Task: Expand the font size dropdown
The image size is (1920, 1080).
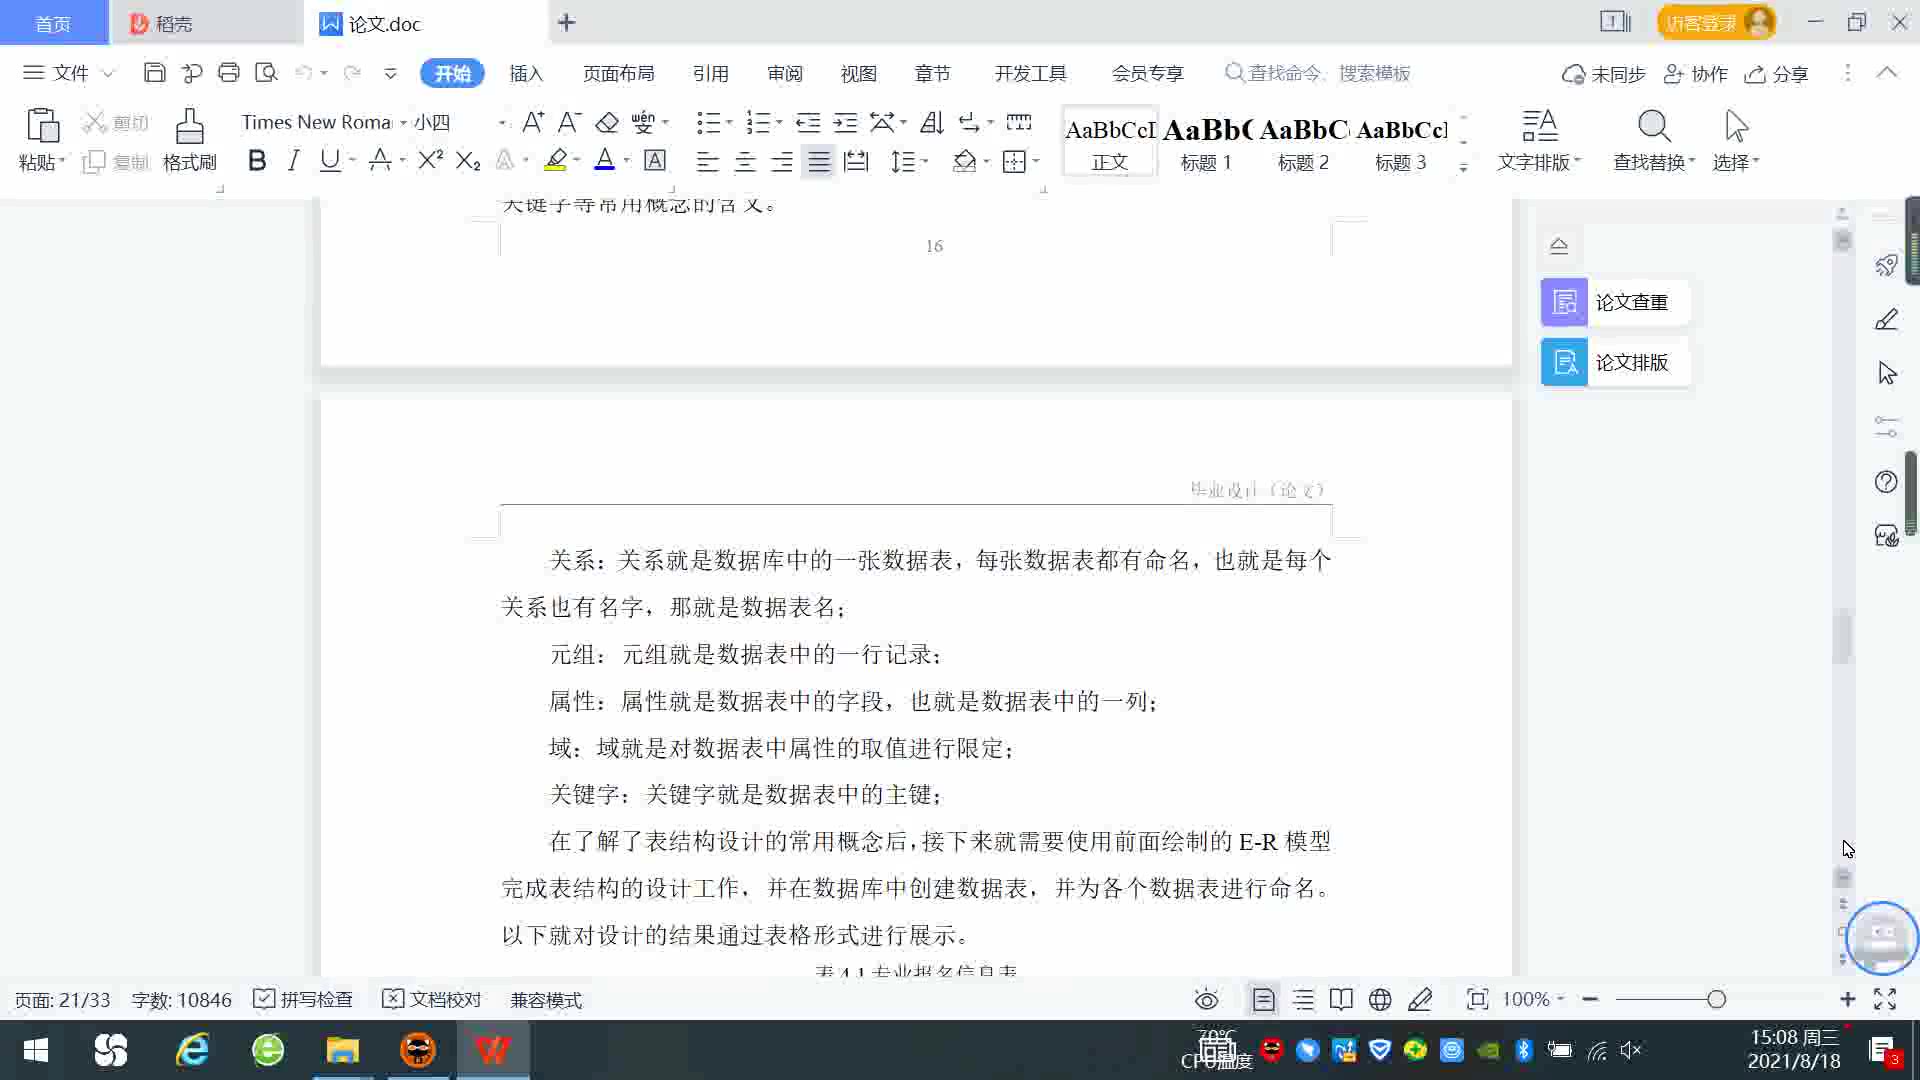Action: 501,122
